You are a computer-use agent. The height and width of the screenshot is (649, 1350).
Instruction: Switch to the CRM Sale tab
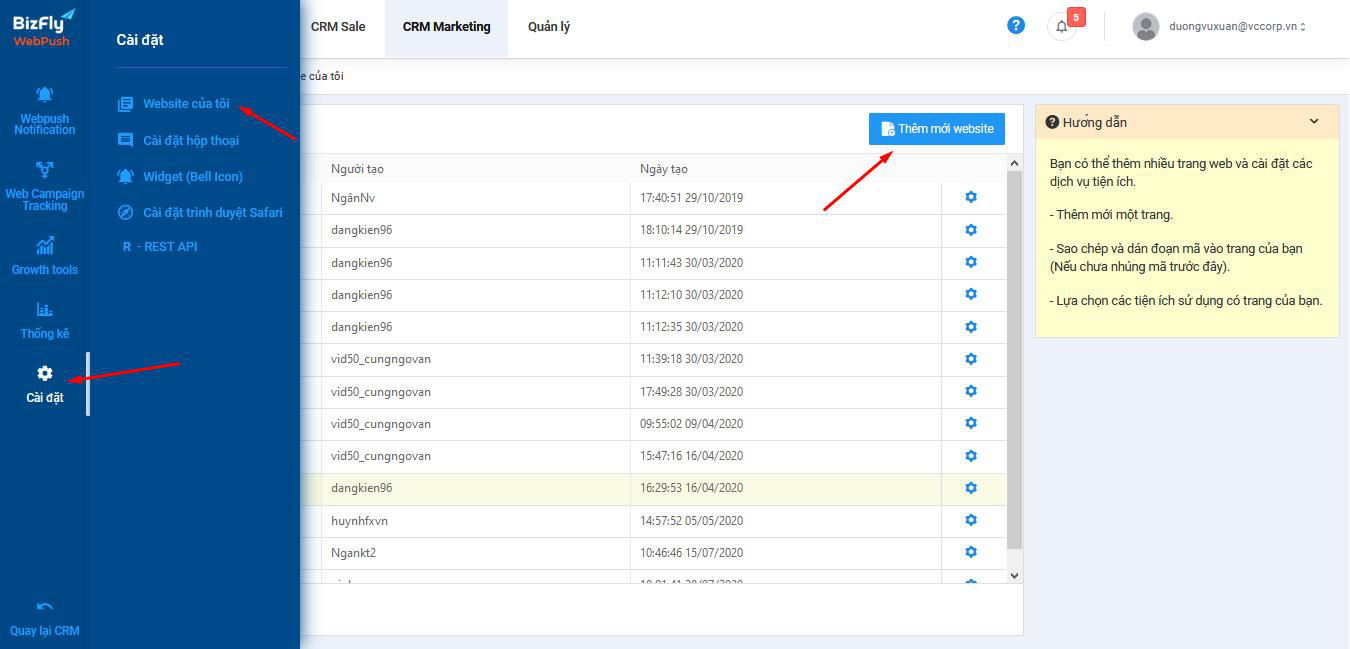coord(338,27)
